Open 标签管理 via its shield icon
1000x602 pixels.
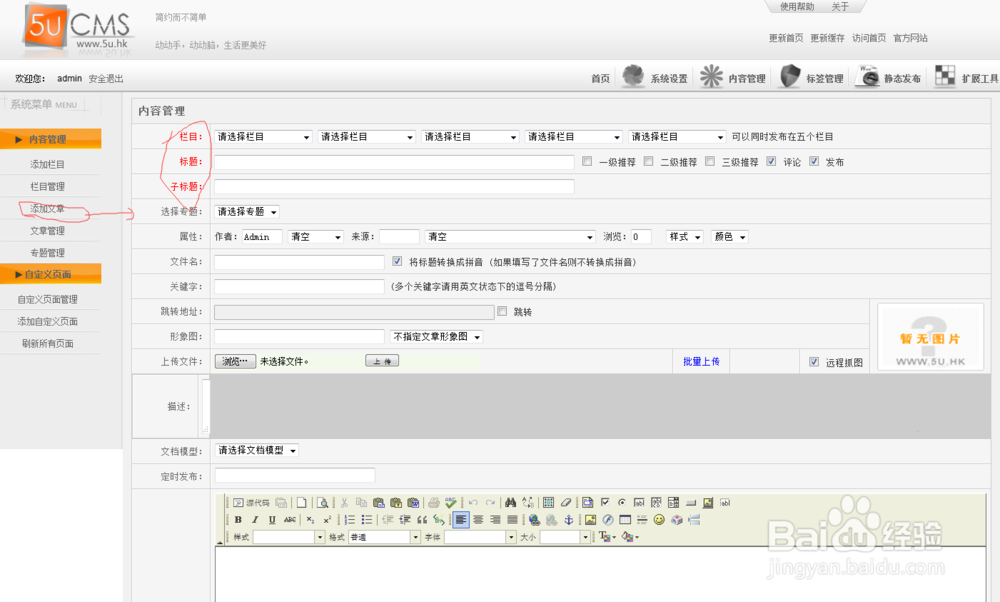point(788,76)
